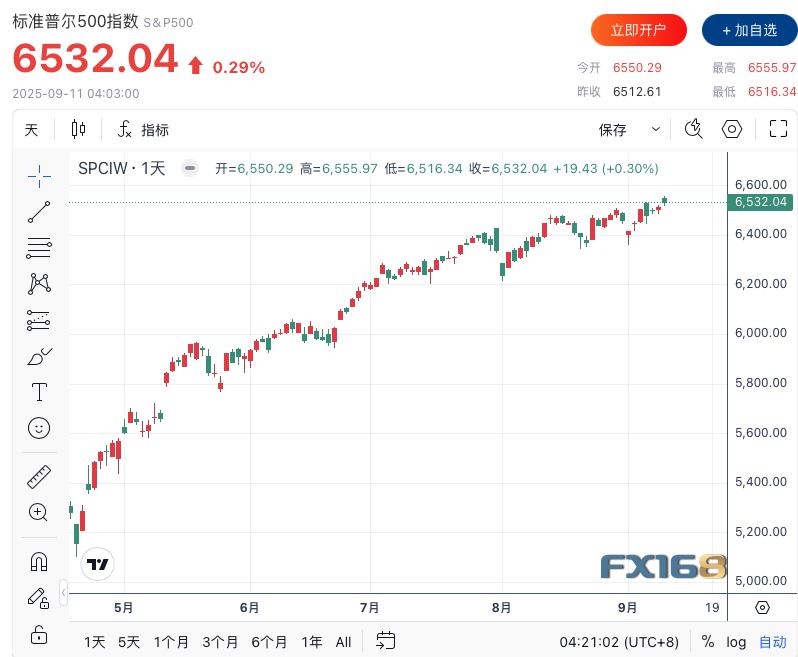The height and width of the screenshot is (657, 798).
Task: Open the emoji icons tool
Action: 39,428
